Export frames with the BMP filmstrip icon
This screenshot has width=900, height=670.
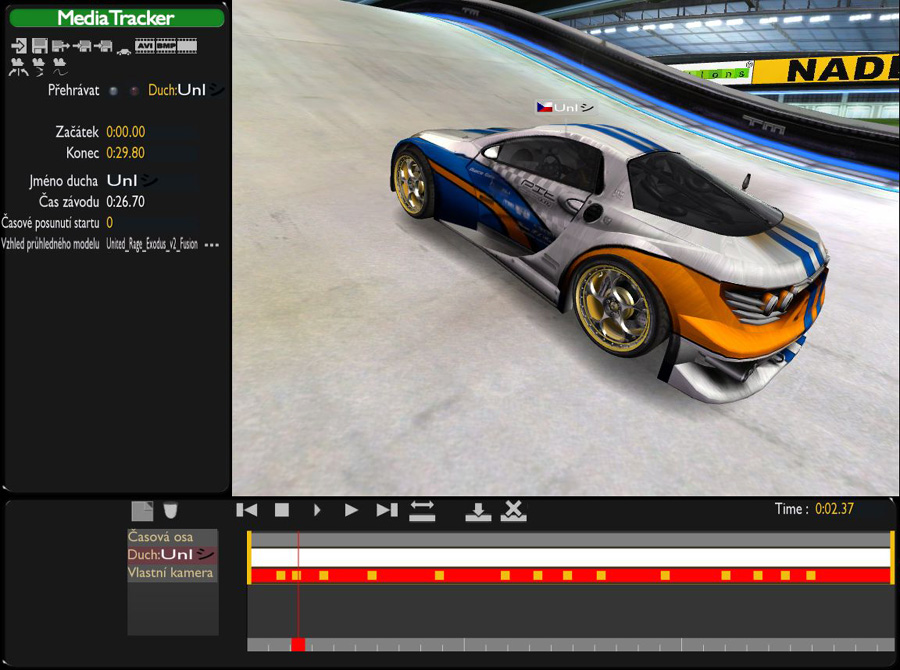[x=166, y=45]
